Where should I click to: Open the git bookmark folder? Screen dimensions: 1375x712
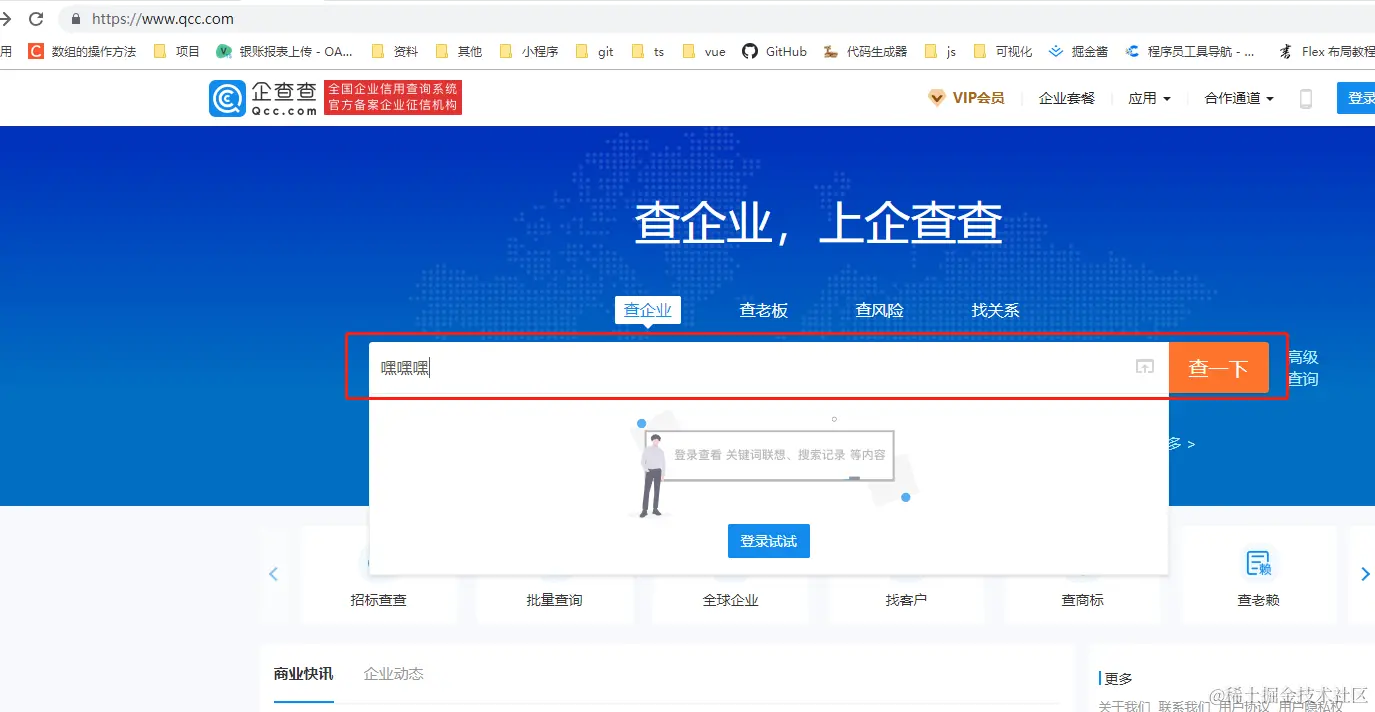594,51
